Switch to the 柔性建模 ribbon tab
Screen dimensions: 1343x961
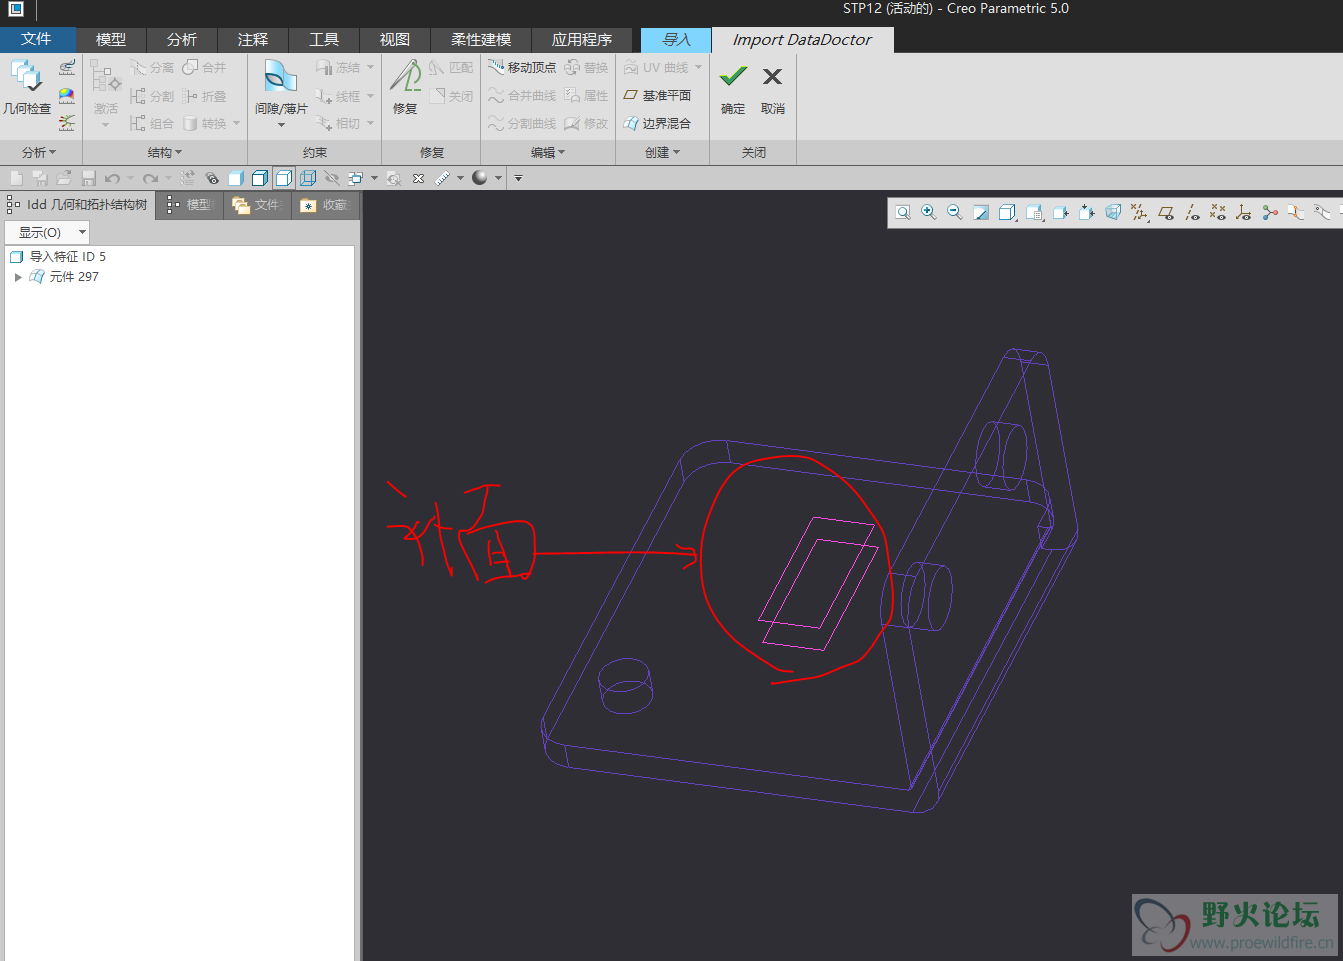click(x=480, y=39)
